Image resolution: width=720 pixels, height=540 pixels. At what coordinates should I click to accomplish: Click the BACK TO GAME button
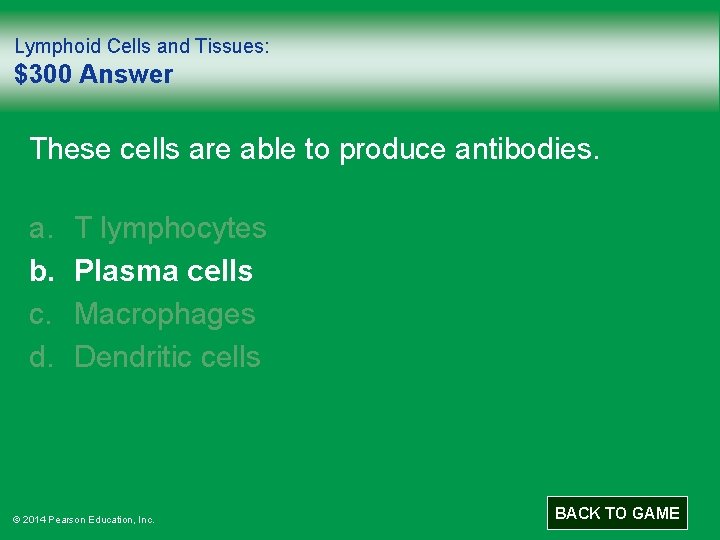pos(617,513)
